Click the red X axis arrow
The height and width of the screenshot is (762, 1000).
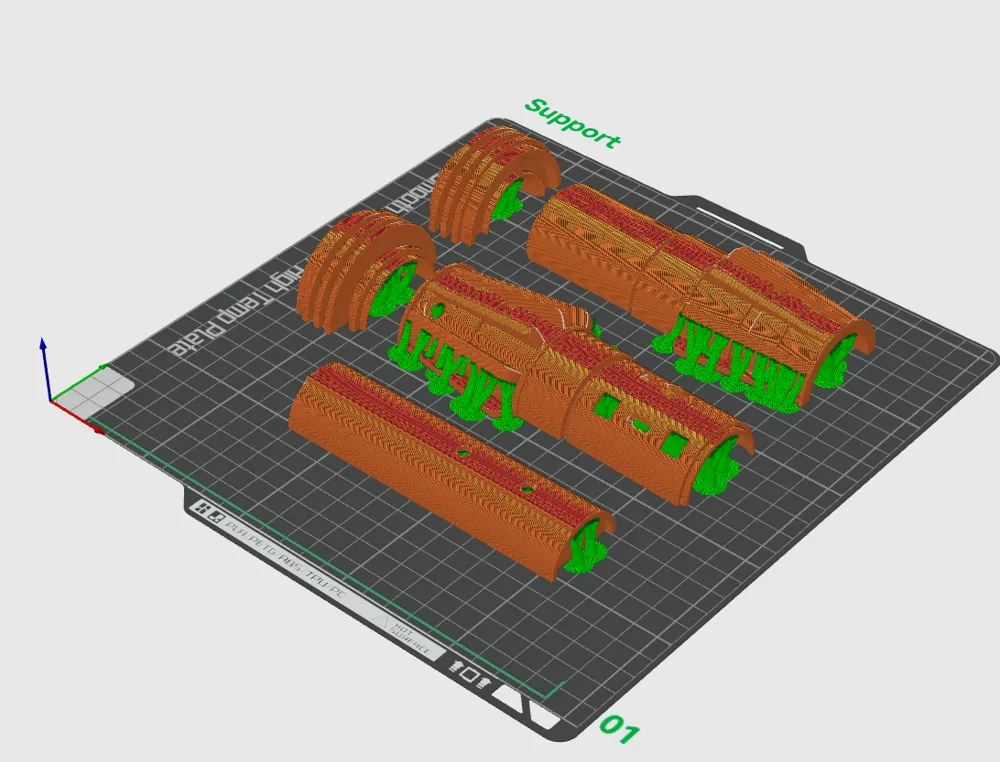tap(78, 418)
